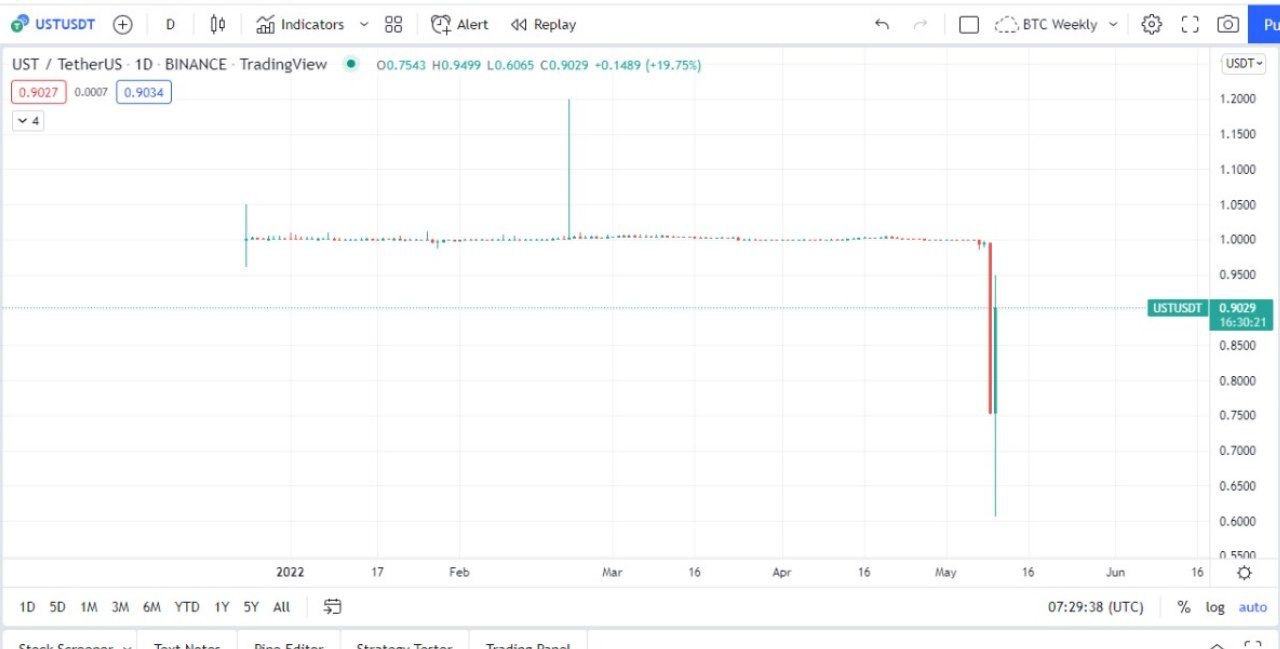Enter fullscreen mode

click(x=1190, y=24)
